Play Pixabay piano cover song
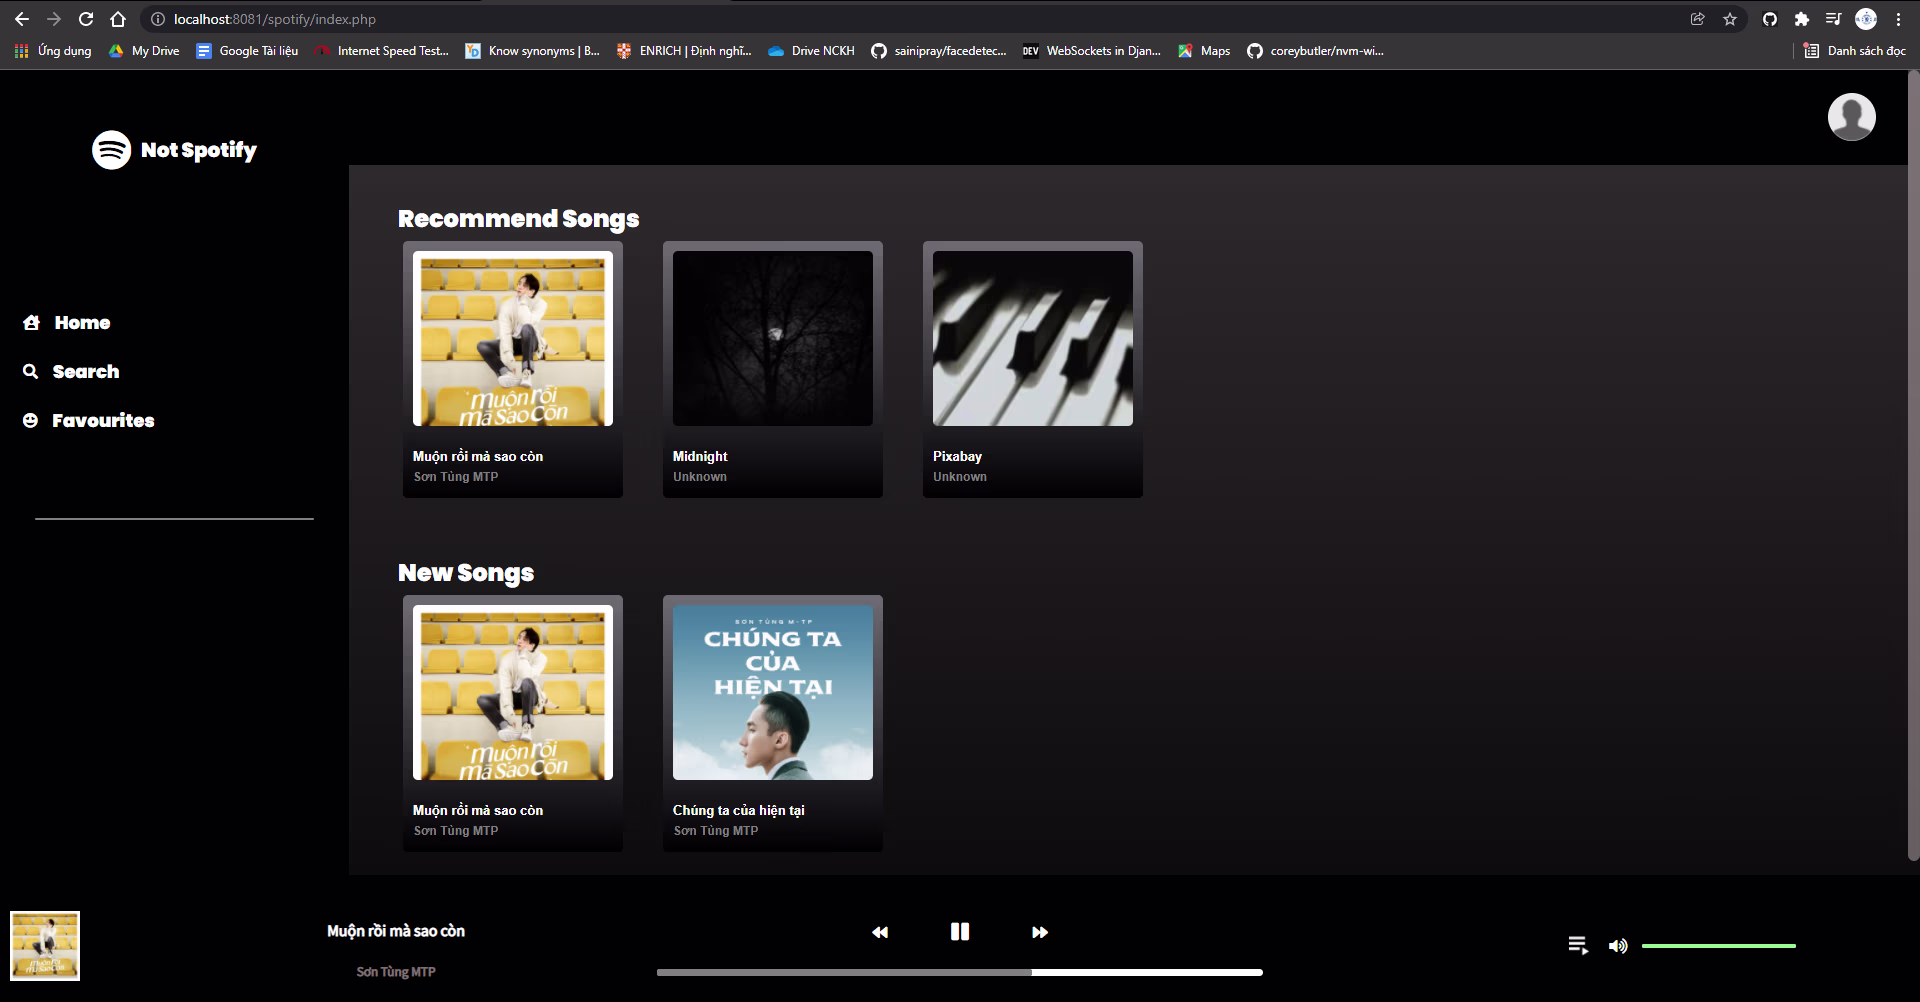 point(1033,338)
